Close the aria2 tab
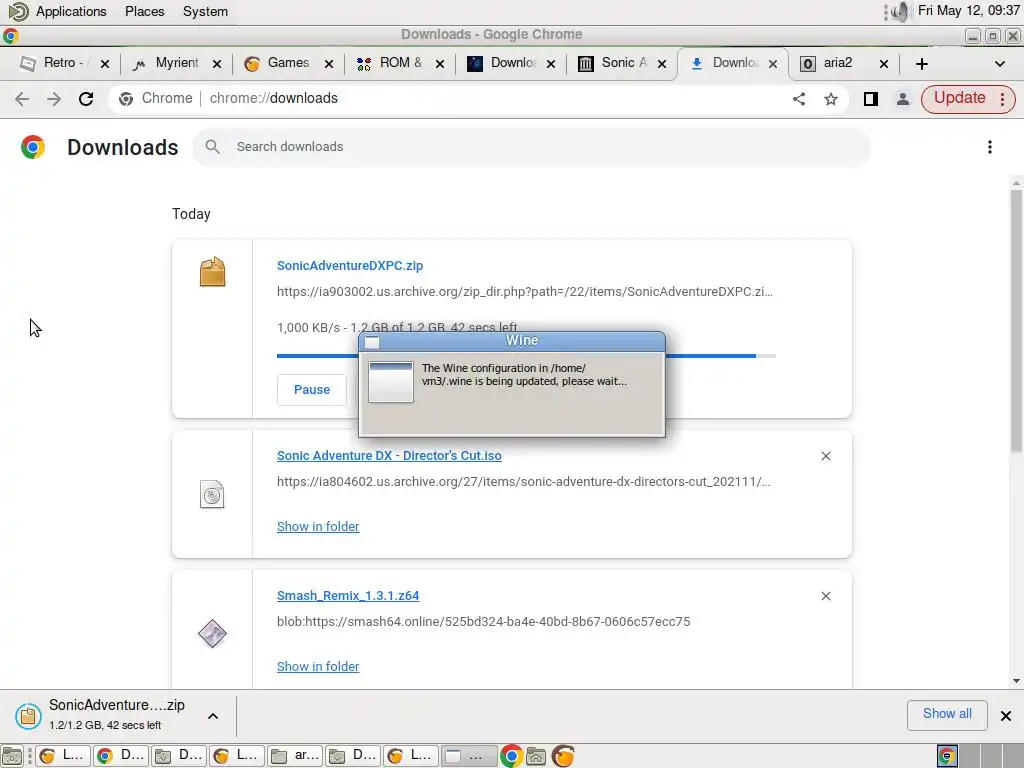This screenshot has height=768, width=1024. (884, 64)
